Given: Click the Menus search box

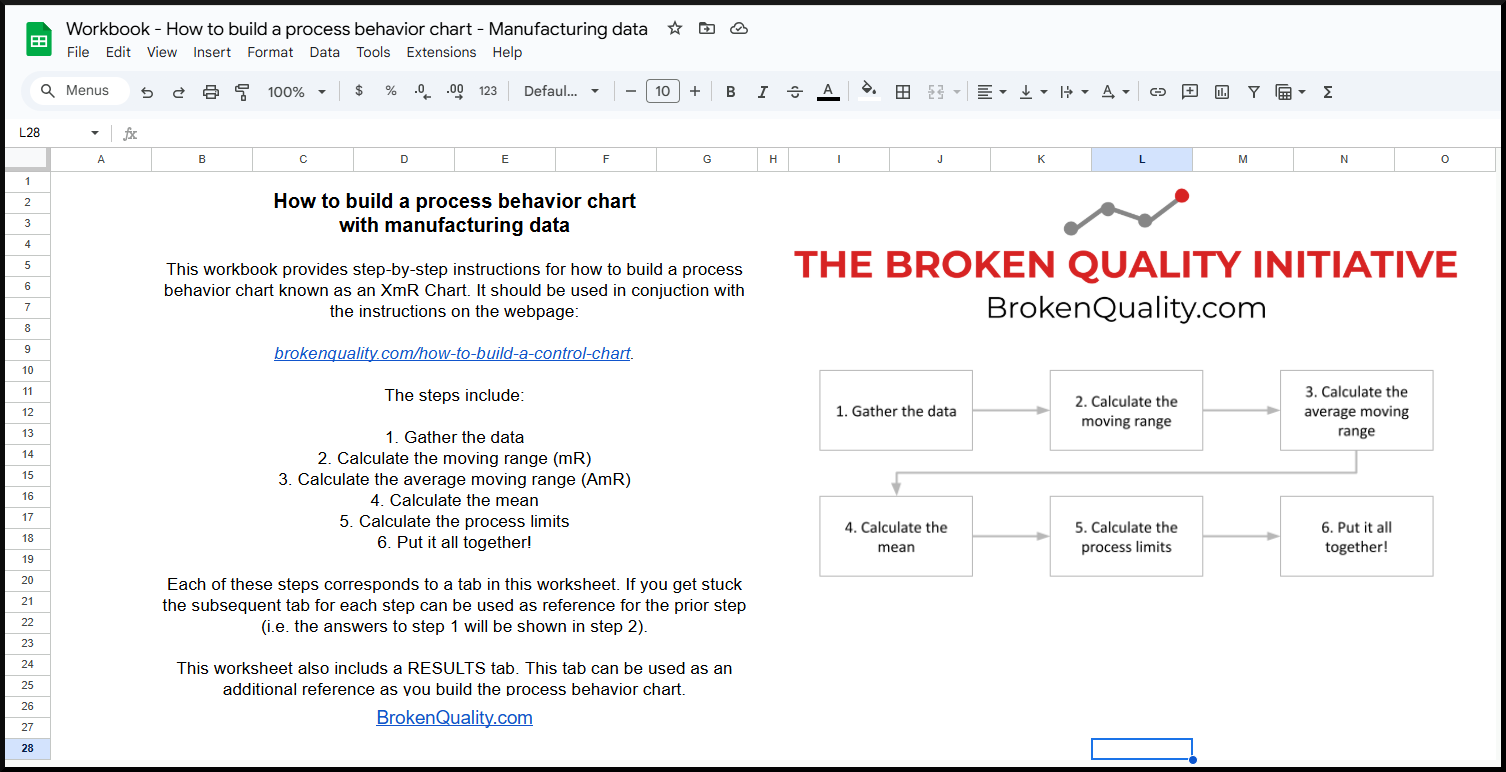Looking at the screenshot, I should click(x=79, y=91).
